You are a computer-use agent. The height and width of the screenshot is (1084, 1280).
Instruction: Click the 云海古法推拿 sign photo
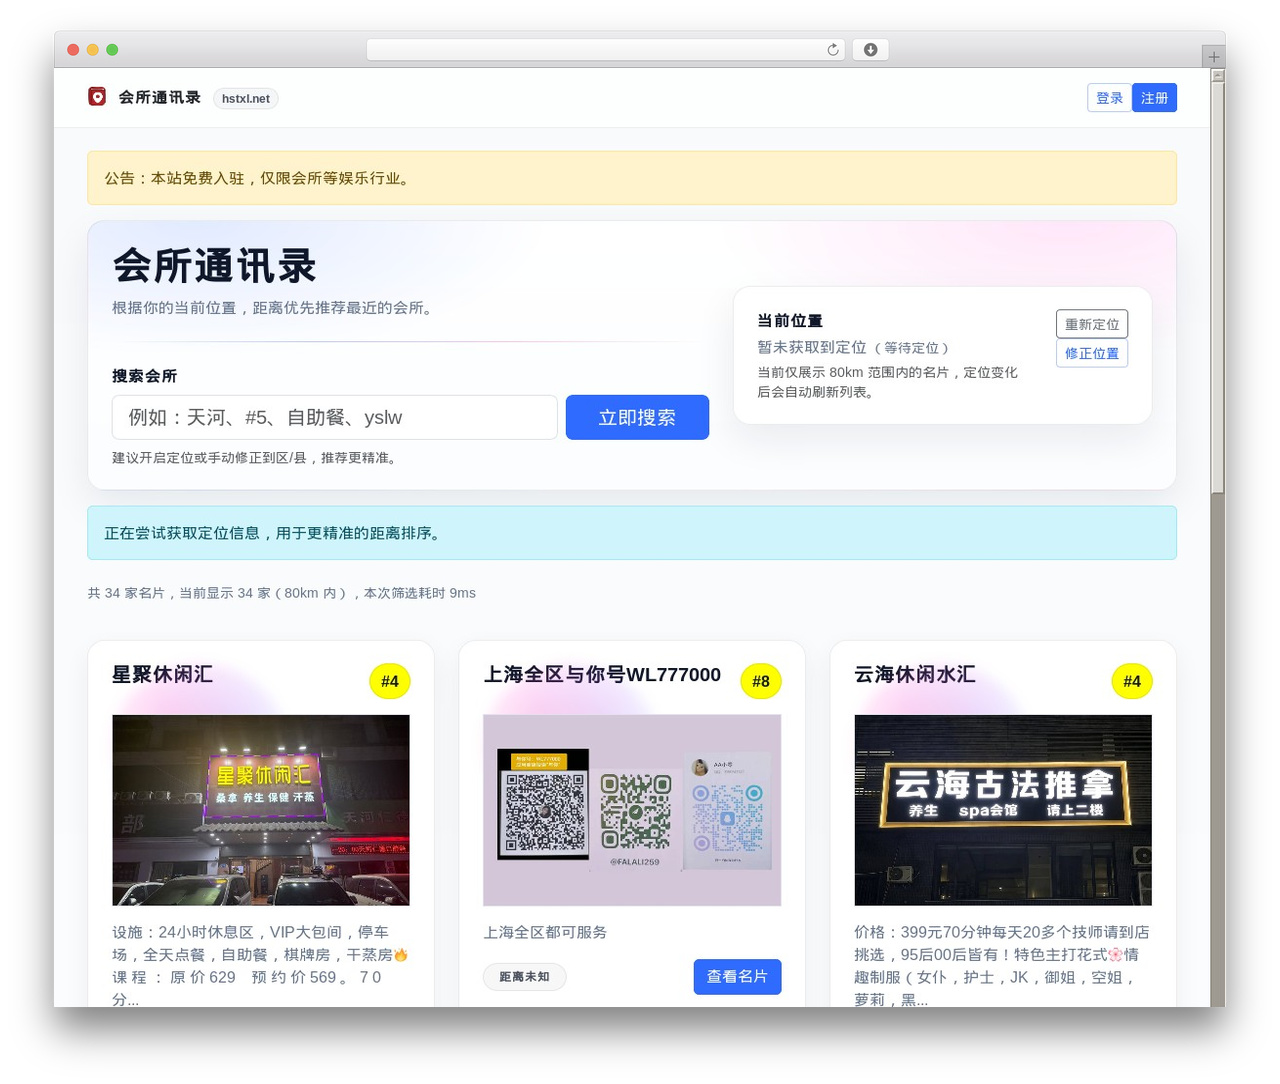[x=1003, y=810]
